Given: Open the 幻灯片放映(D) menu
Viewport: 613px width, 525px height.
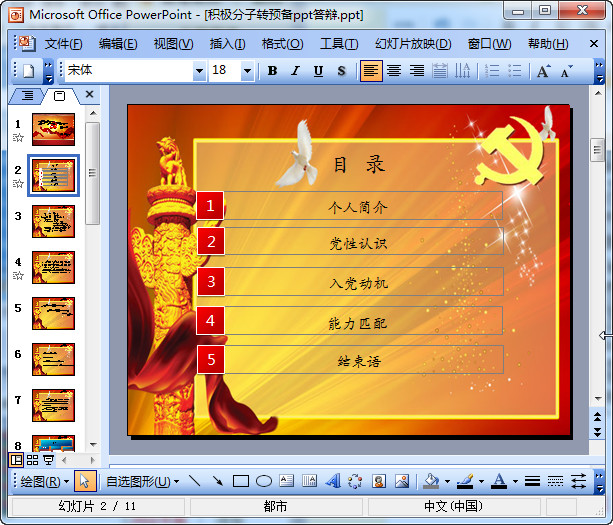Looking at the screenshot, I should point(413,44).
